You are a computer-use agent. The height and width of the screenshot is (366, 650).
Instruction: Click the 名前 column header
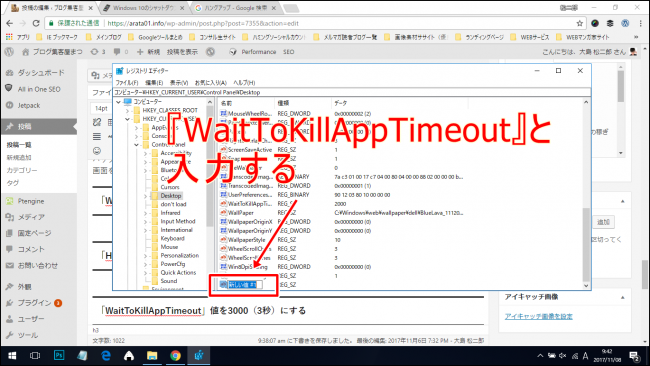(x=246, y=103)
